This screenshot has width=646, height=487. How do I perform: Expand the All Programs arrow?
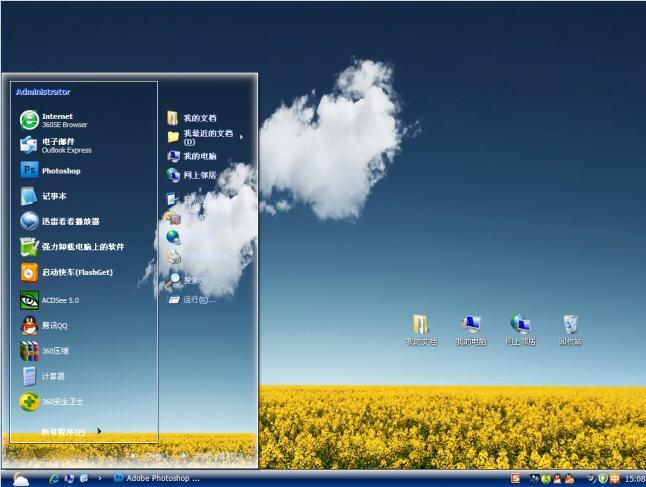pos(99,431)
